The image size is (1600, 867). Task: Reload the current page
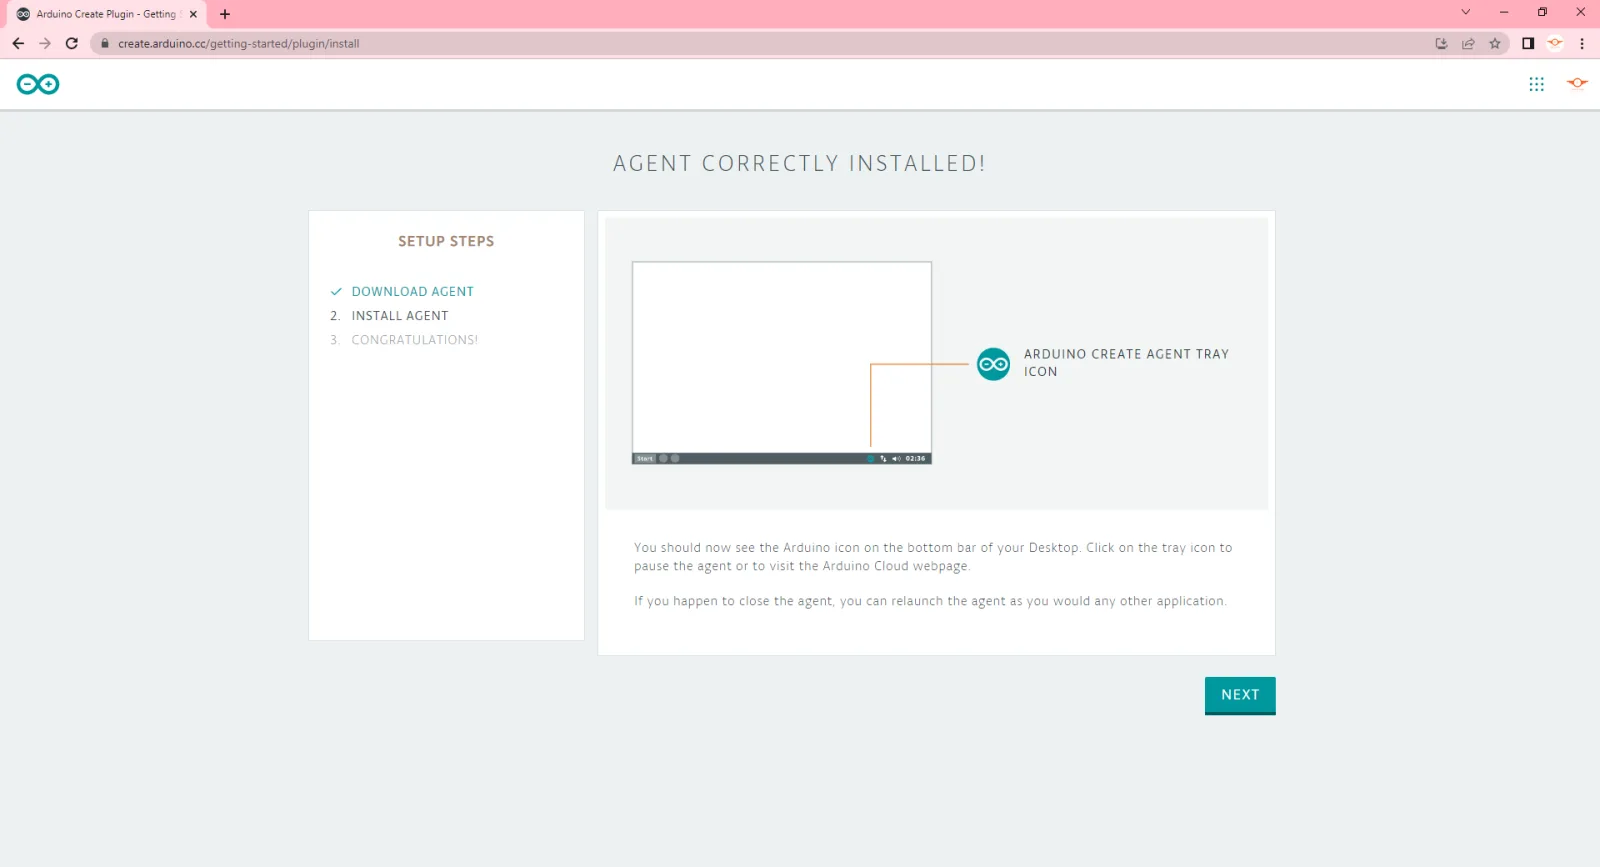pos(72,43)
